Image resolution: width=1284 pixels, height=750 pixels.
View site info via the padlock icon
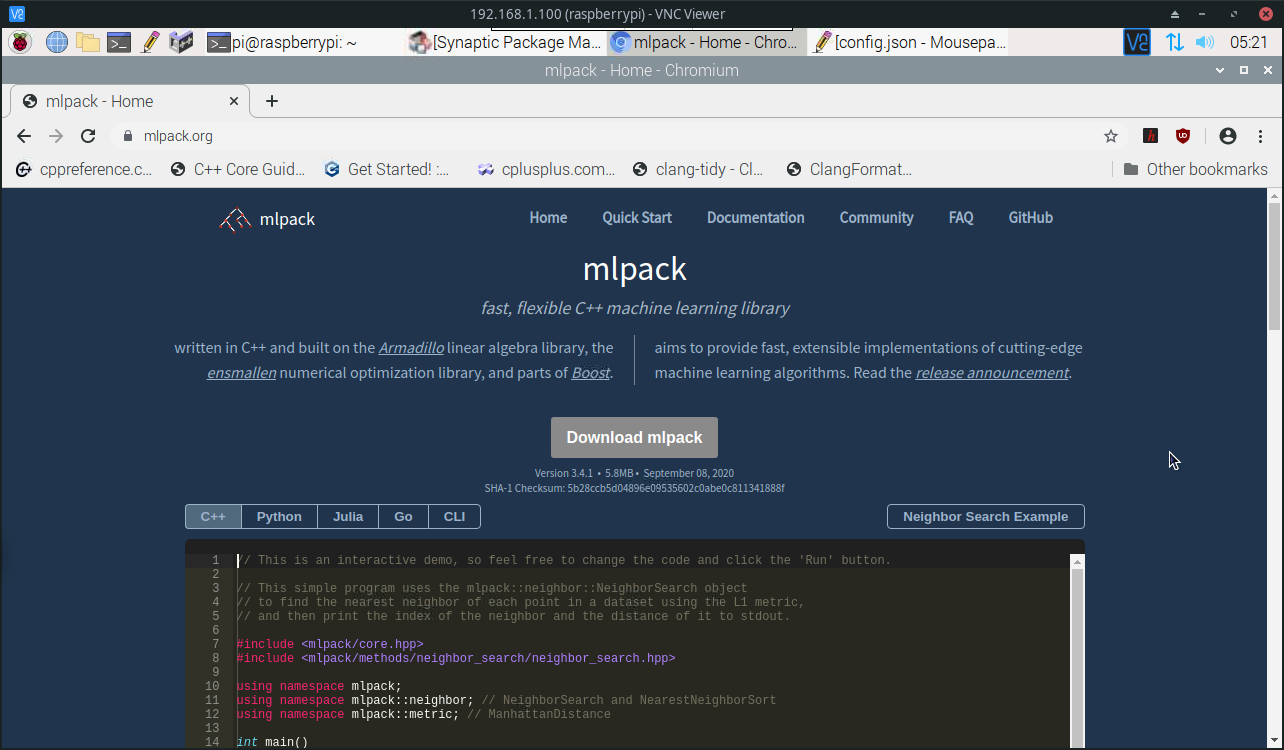coord(127,136)
